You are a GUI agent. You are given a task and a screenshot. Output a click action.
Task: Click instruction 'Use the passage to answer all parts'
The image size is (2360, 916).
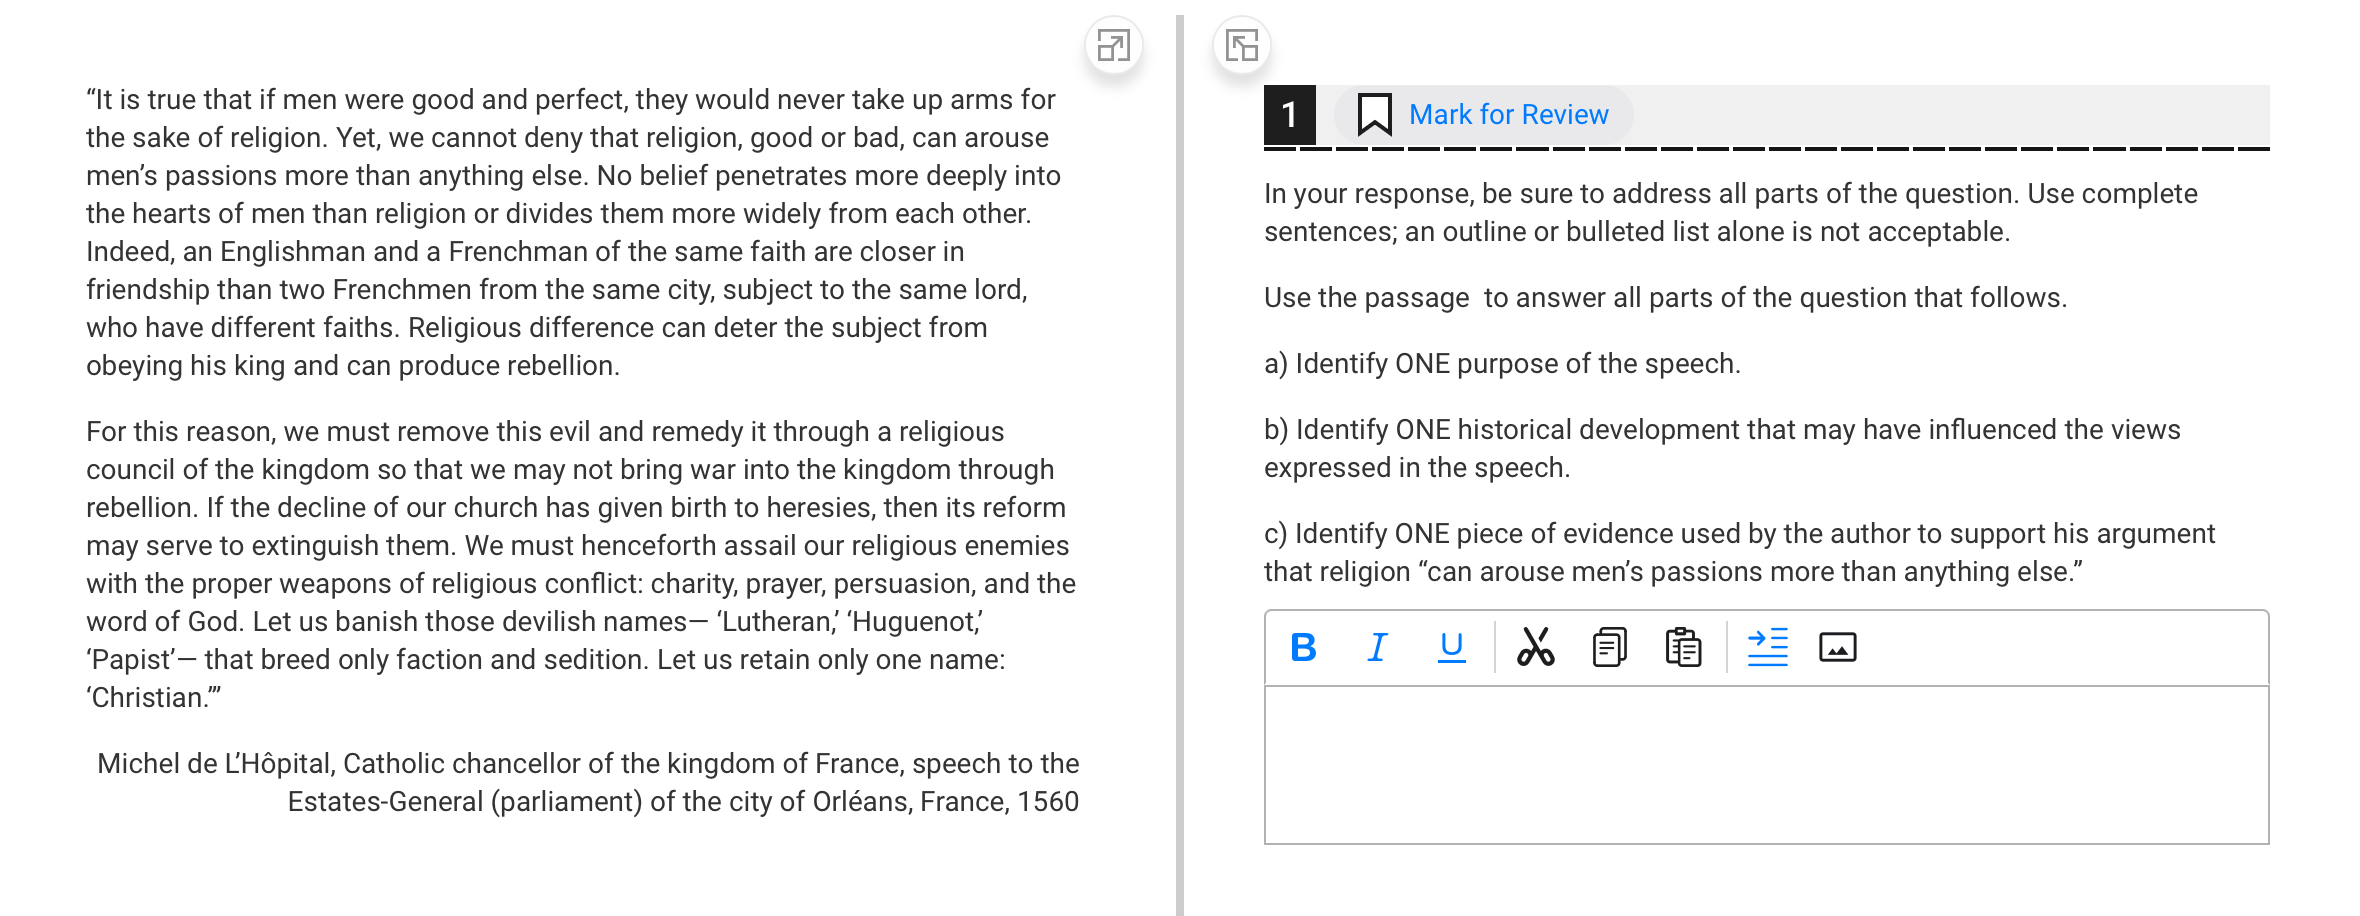1665,298
